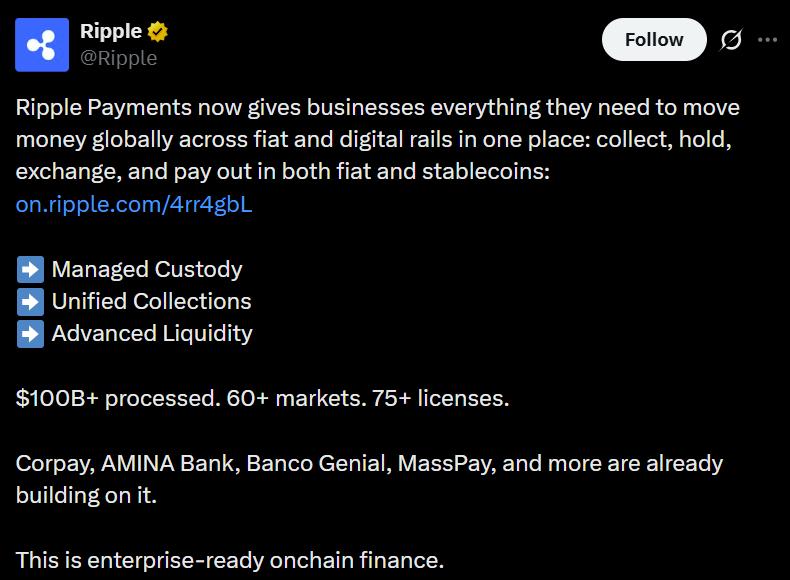This screenshot has height=580, width=790.
Task: Click the gold verified badge
Action: click(157, 32)
